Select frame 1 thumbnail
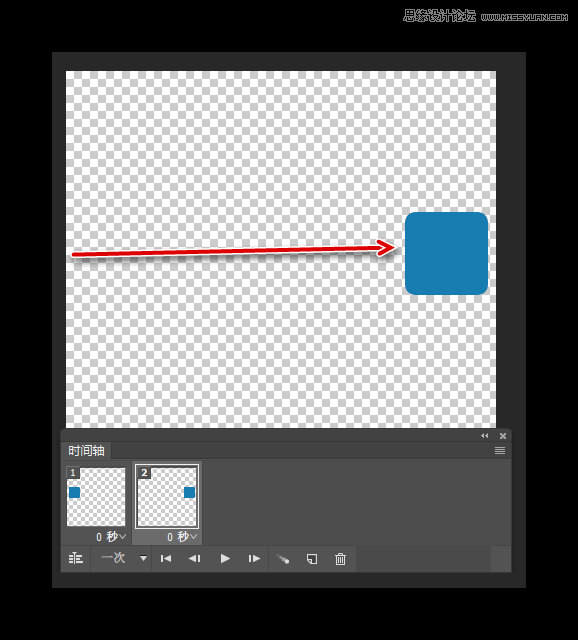Image resolution: width=578 pixels, height=640 pixels. pos(96,497)
